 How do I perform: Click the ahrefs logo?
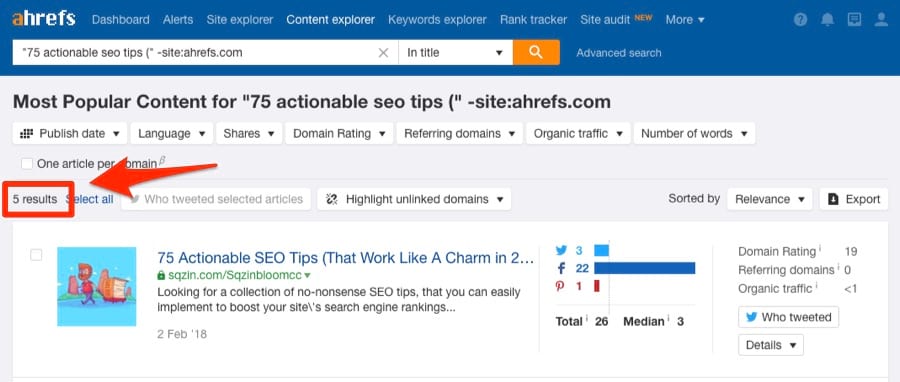[x=44, y=19]
